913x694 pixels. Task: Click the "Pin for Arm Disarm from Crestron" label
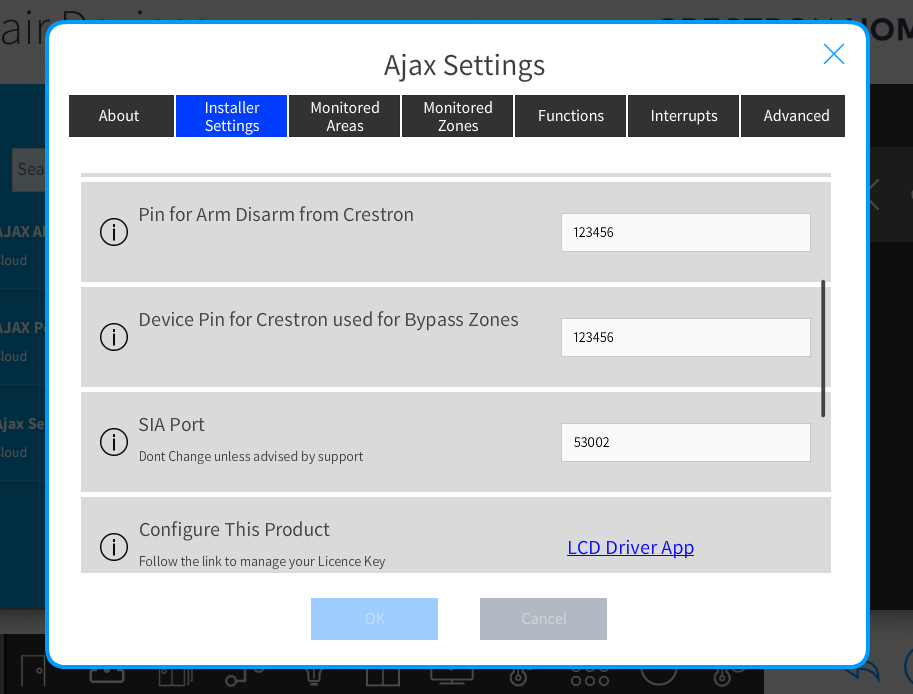coord(276,214)
